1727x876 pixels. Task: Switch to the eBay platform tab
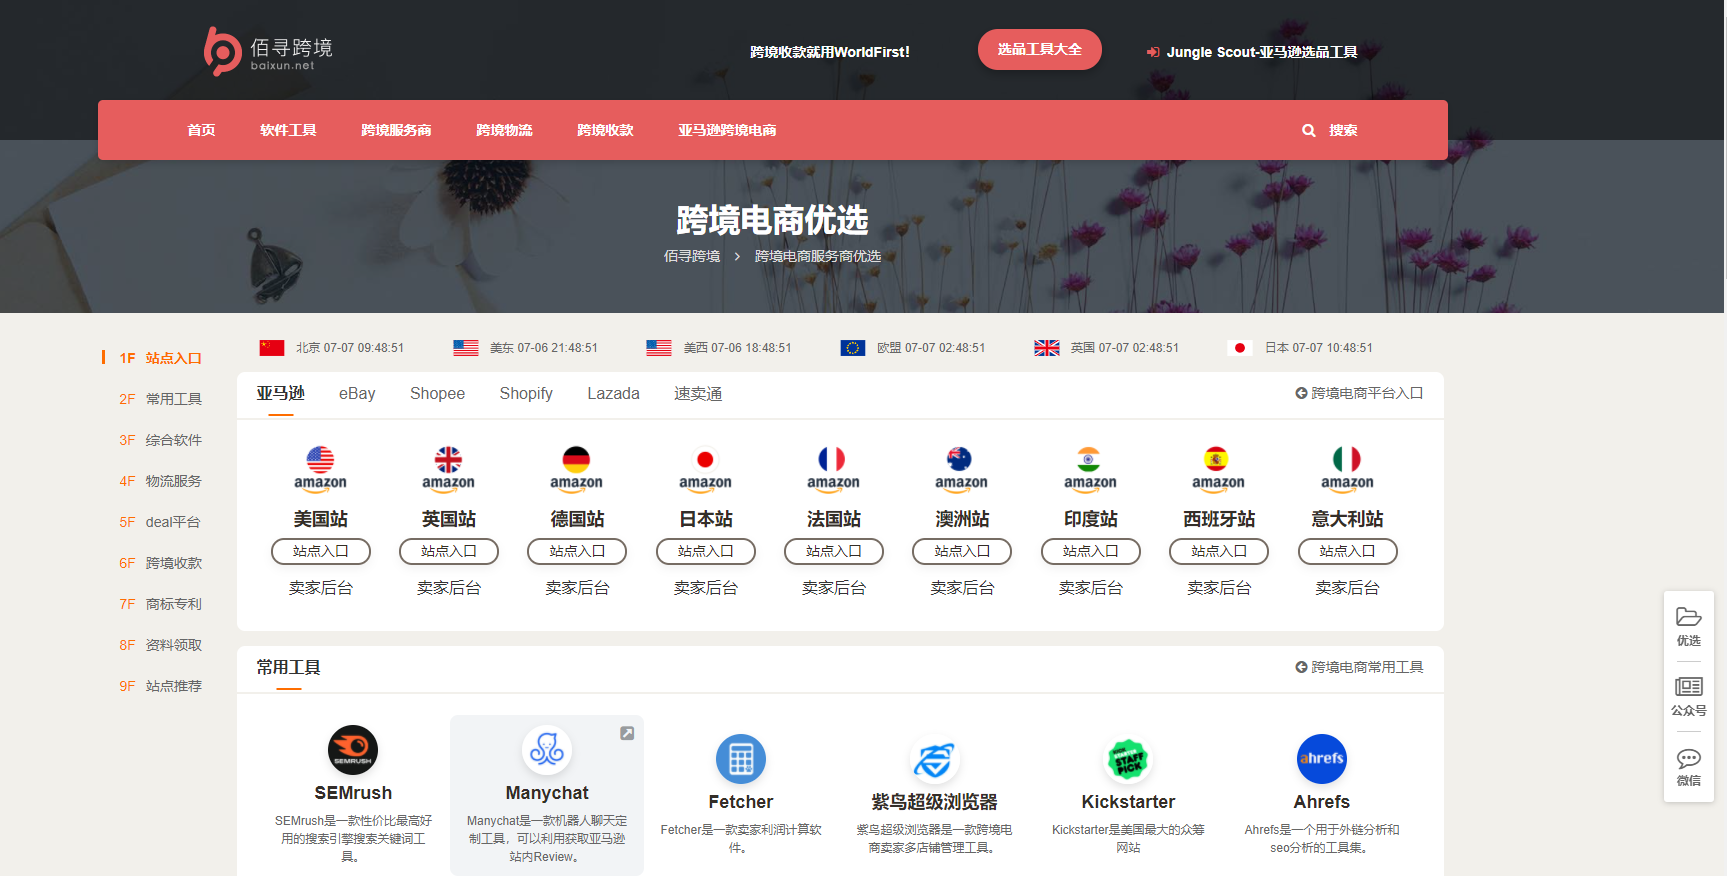coord(357,394)
